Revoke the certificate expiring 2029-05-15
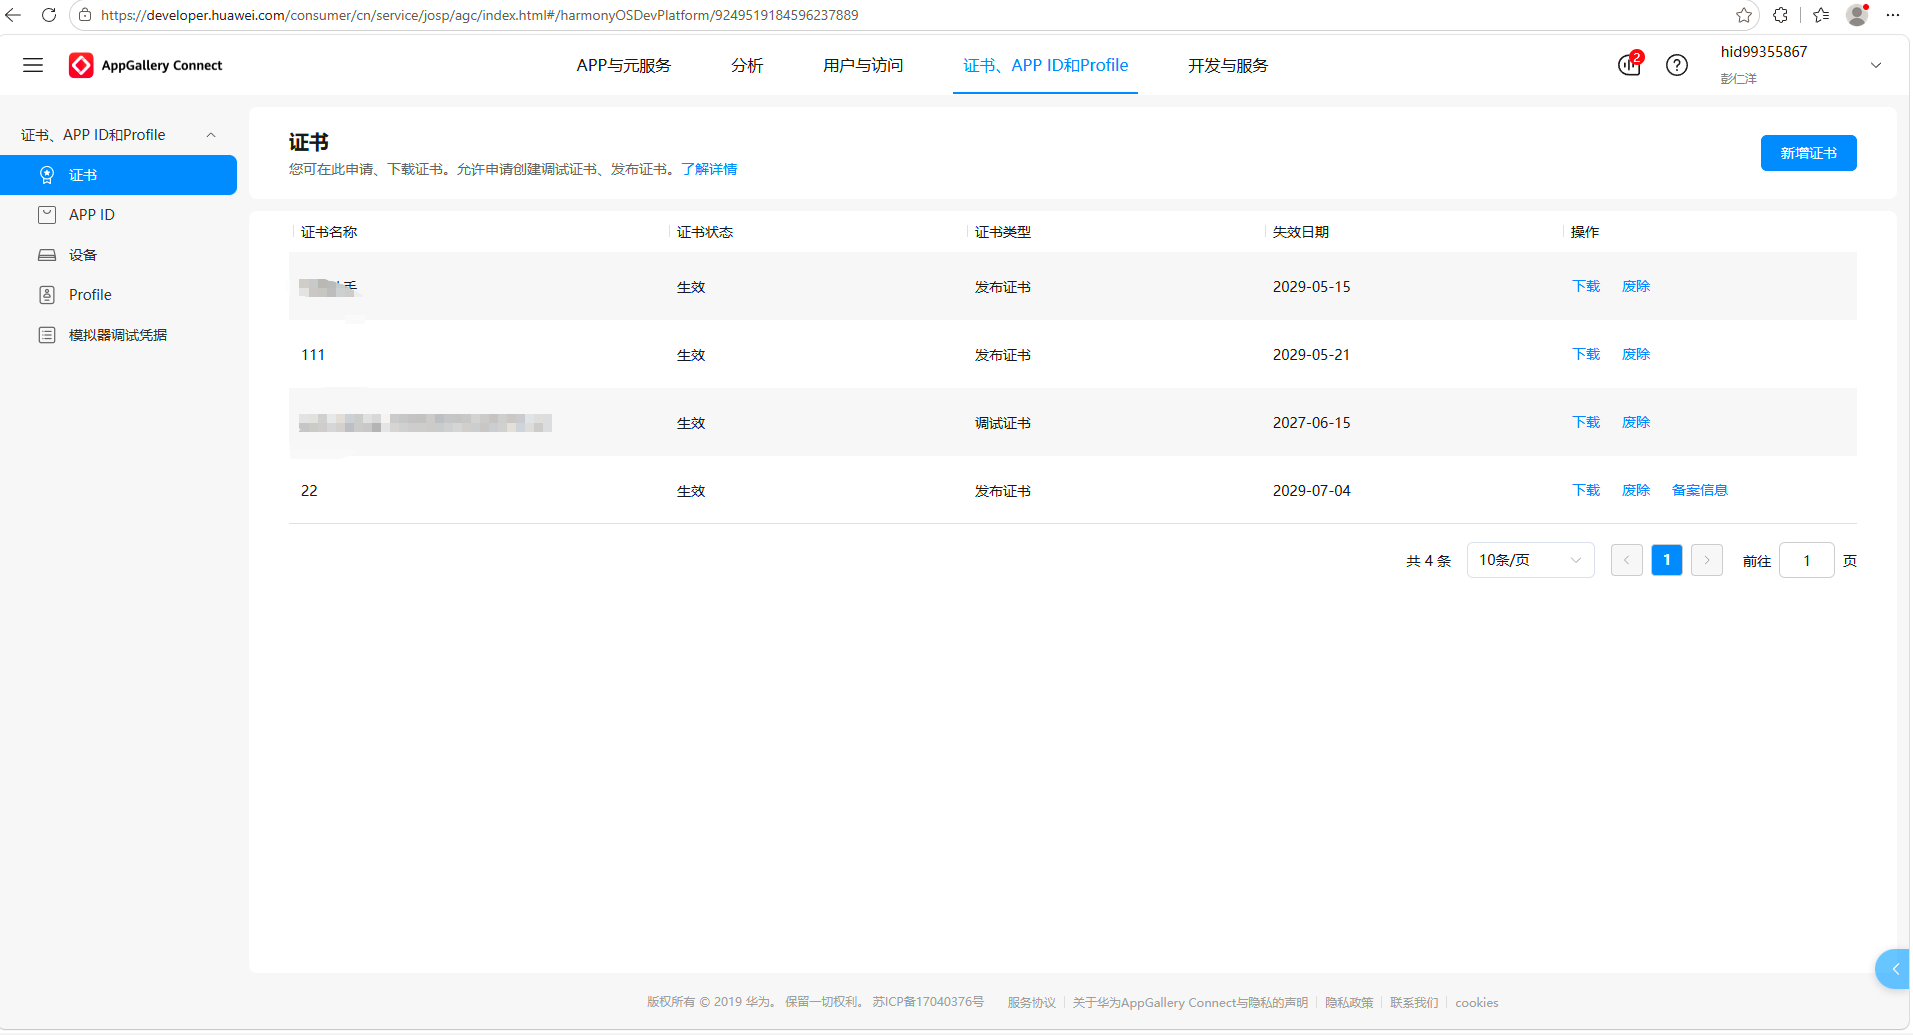Image resolution: width=1913 pixels, height=1035 pixels. point(1636,286)
